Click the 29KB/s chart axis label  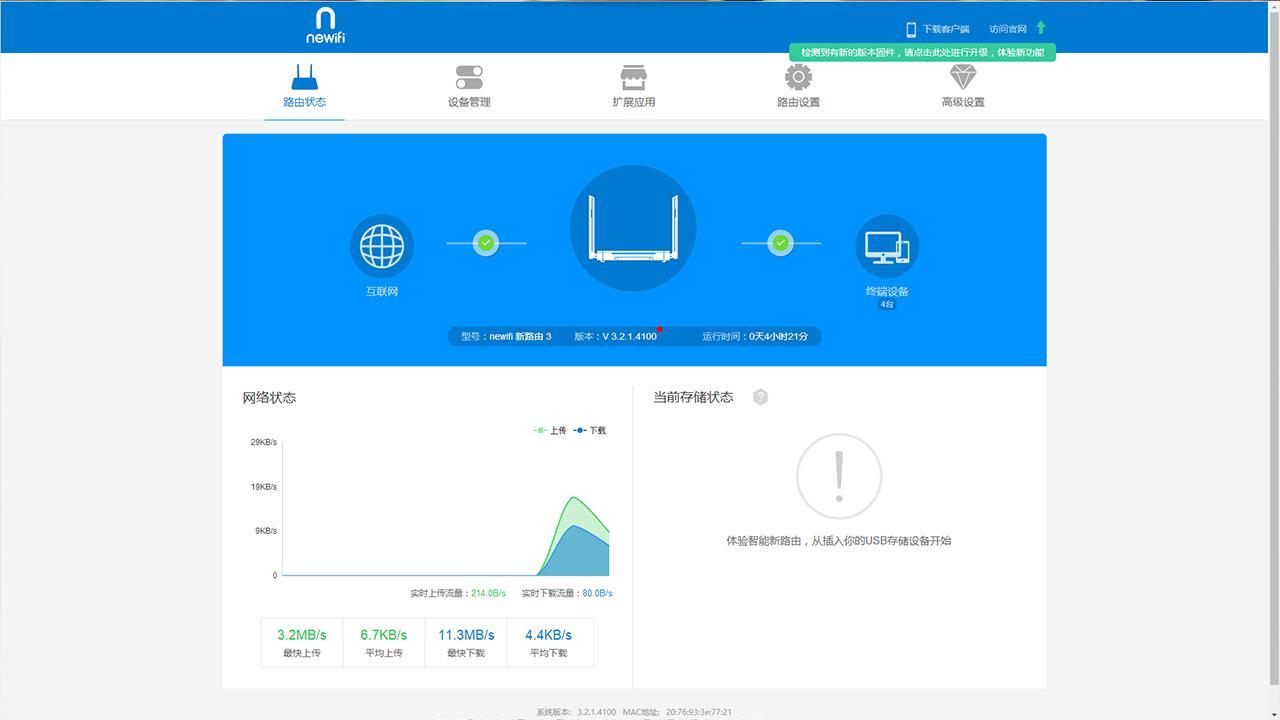(264, 442)
